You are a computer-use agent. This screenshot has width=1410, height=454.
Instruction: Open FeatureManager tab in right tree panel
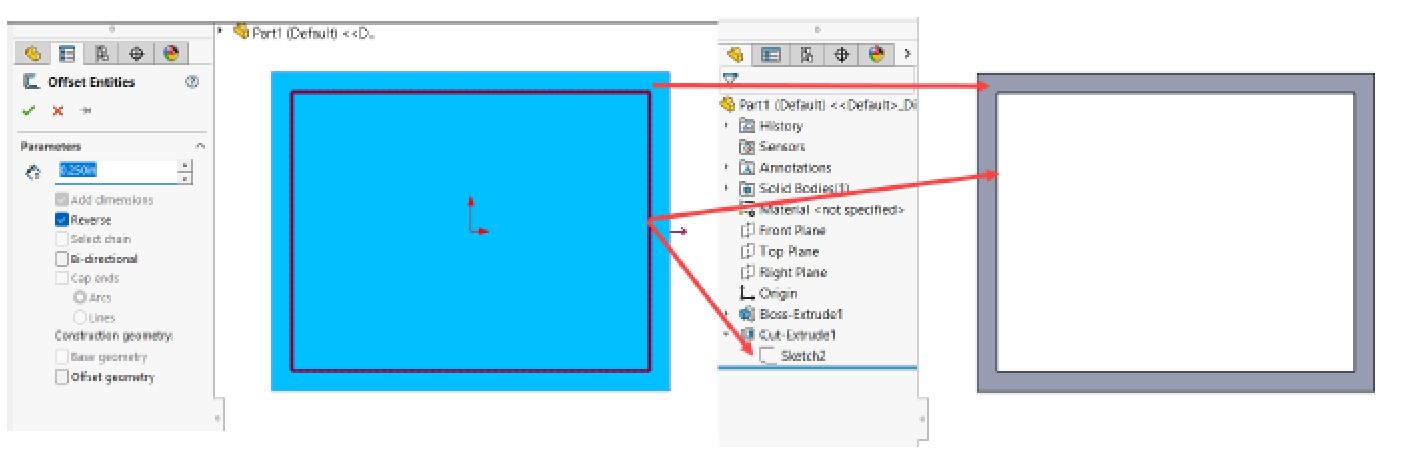click(735, 54)
